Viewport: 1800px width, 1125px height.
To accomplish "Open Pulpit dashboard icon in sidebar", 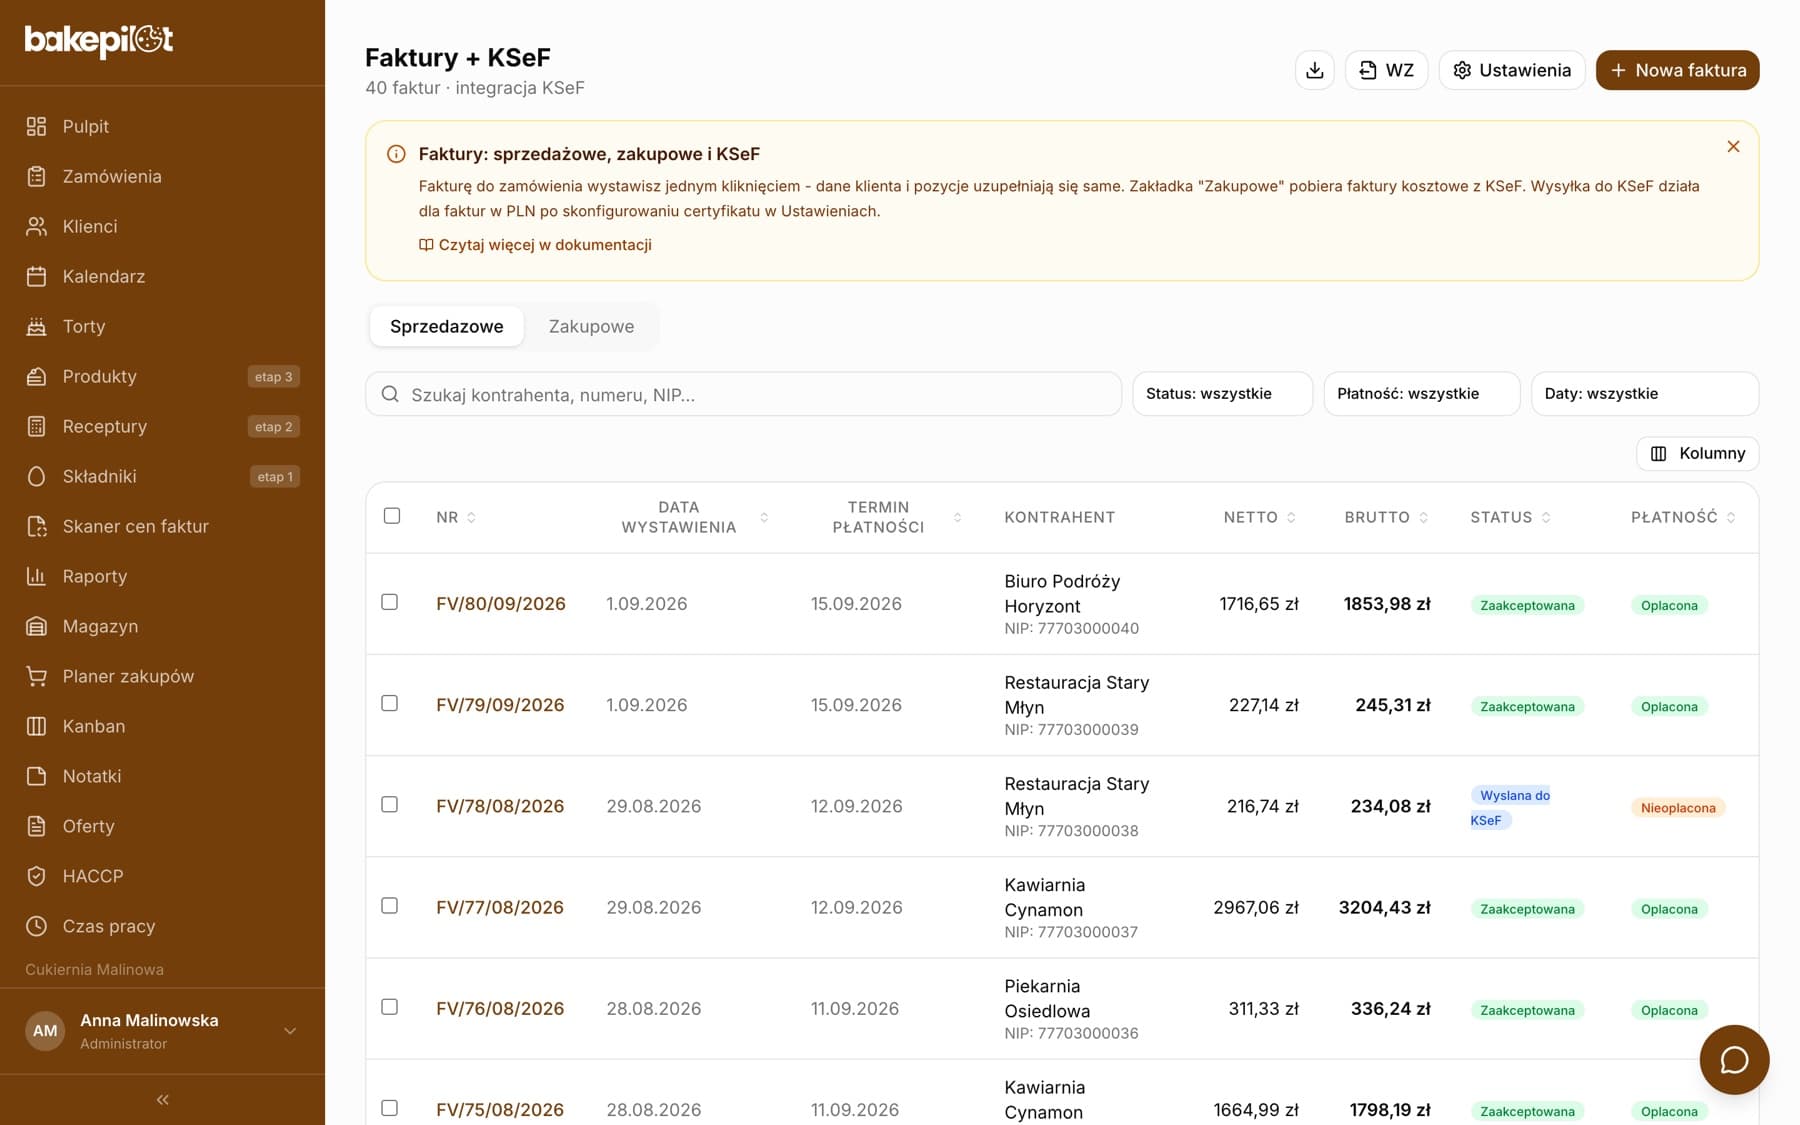I will [x=37, y=126].
